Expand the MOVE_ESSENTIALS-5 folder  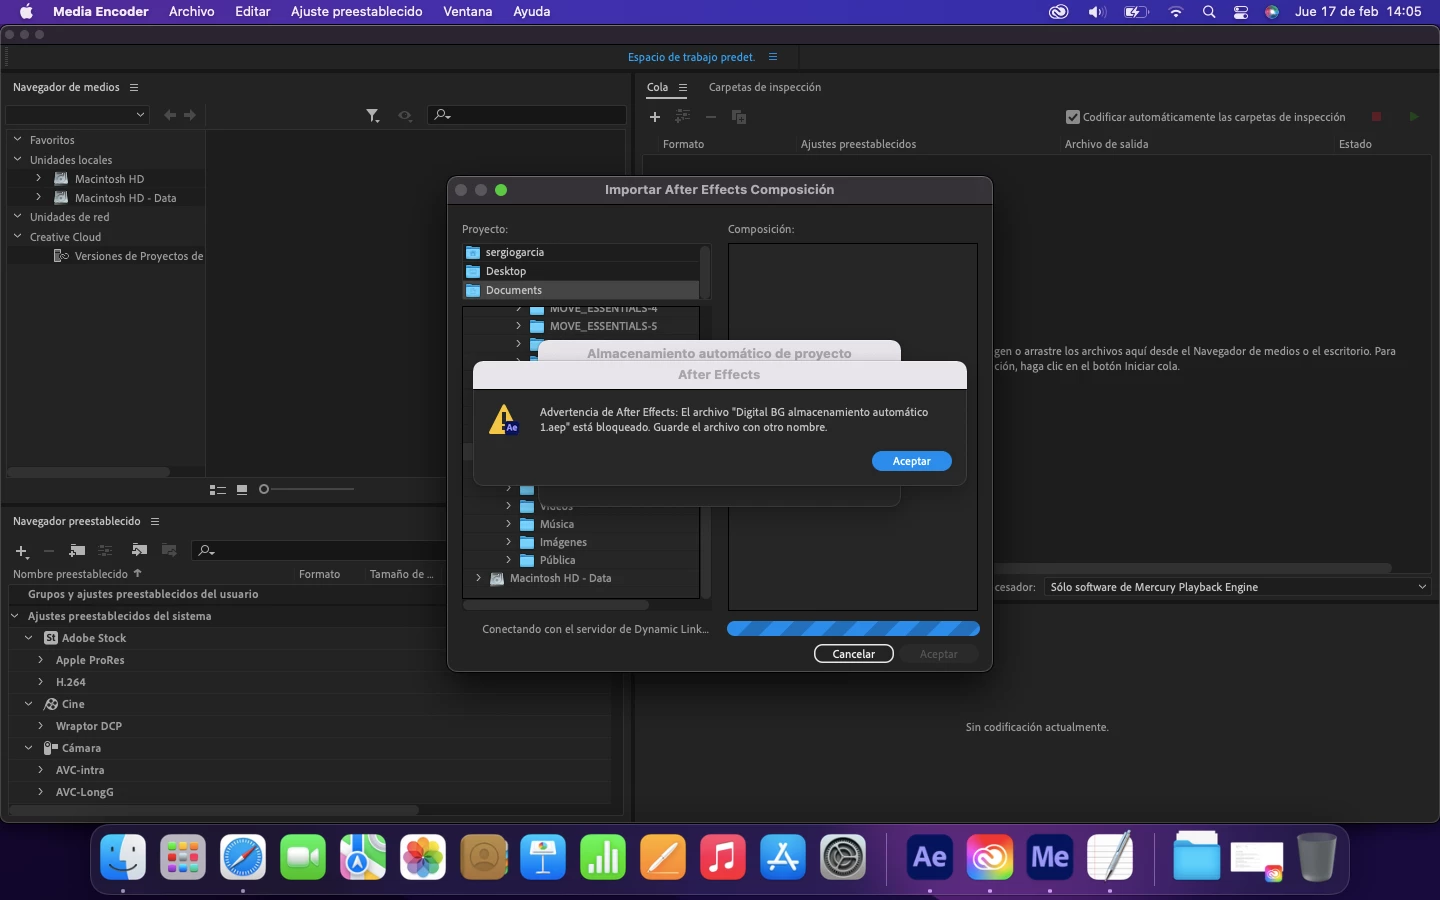(519, 326)
